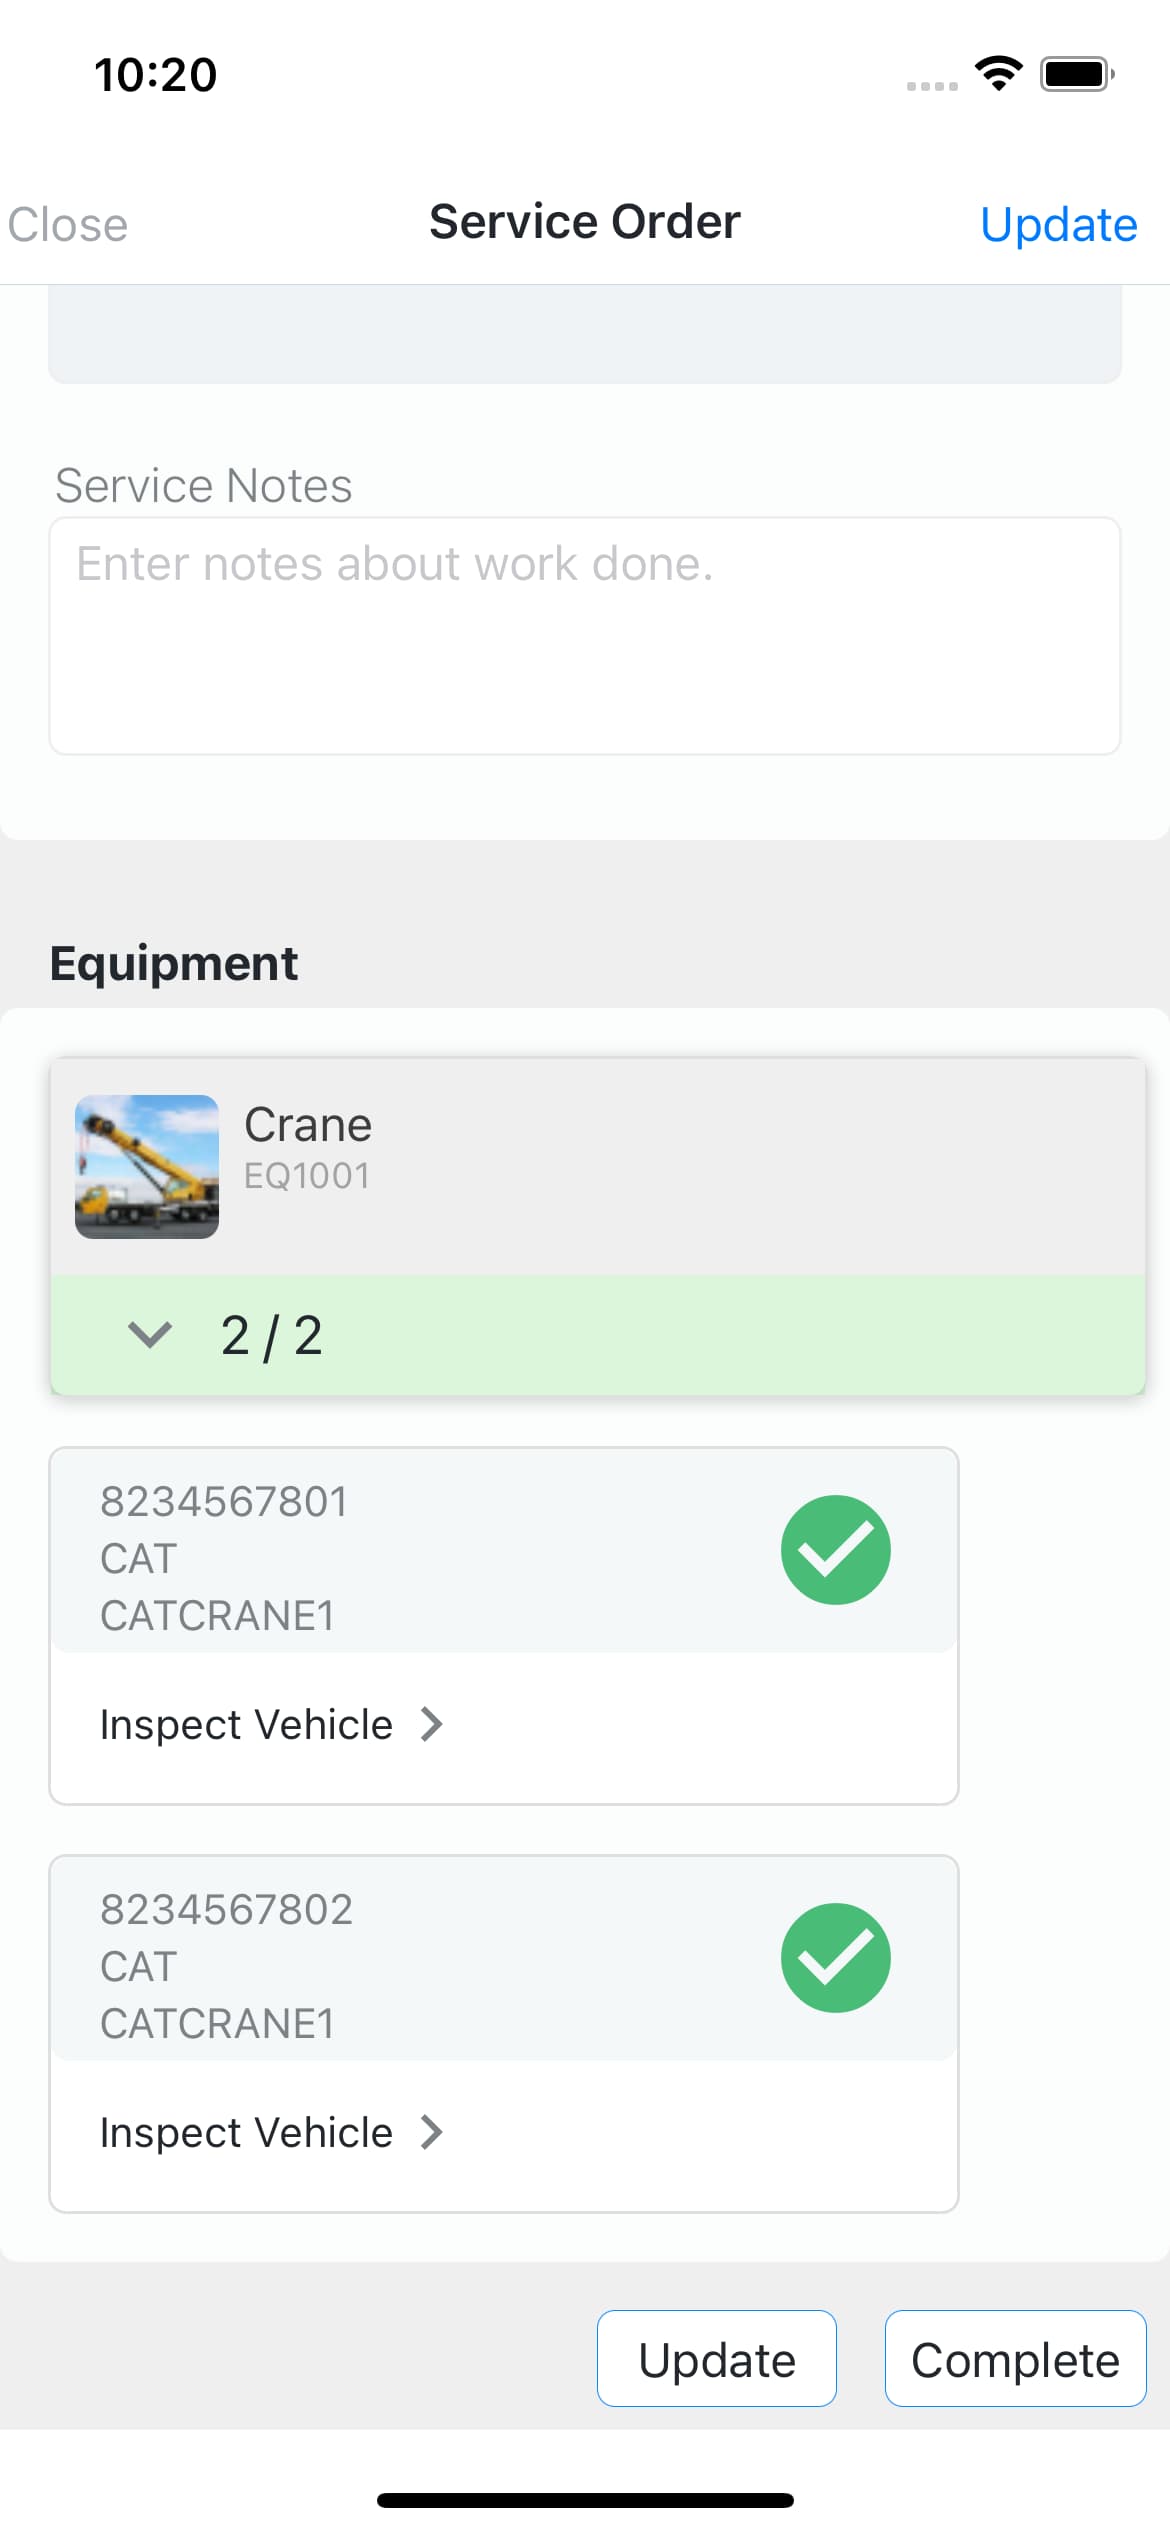The width and height of the screenshot is (1170, 2532).
Task: Tap the chevron next to second Inspect Vehicle
Action: pyautogui.click(x=432, y=2132)
